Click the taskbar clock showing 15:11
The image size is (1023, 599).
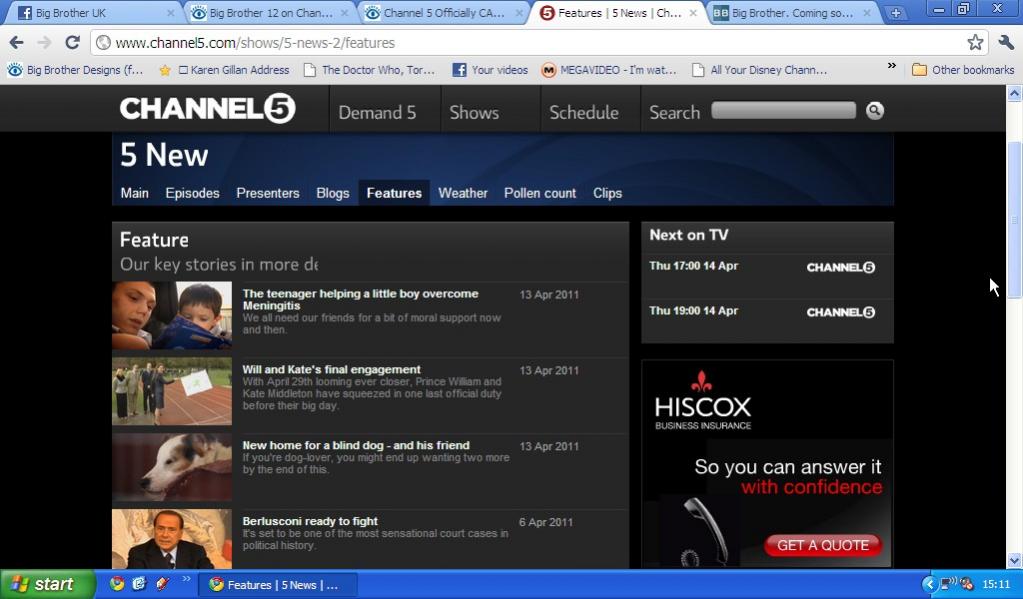pyautogui.click(x=996, y=584)
